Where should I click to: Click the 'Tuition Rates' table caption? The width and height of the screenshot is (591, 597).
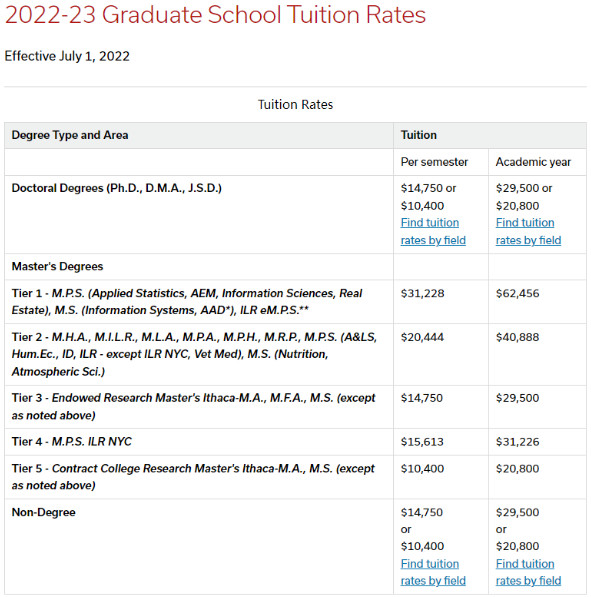point(296,105)
